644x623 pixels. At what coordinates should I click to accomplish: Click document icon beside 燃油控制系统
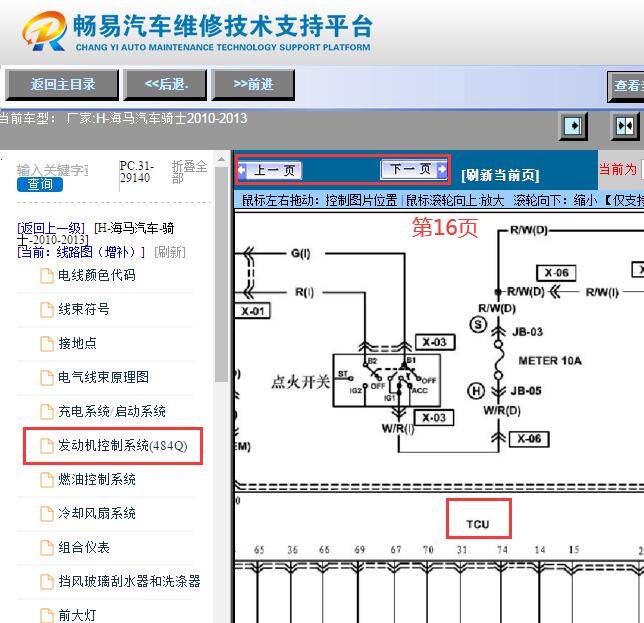pyautogui.click(x=47, y=480)
